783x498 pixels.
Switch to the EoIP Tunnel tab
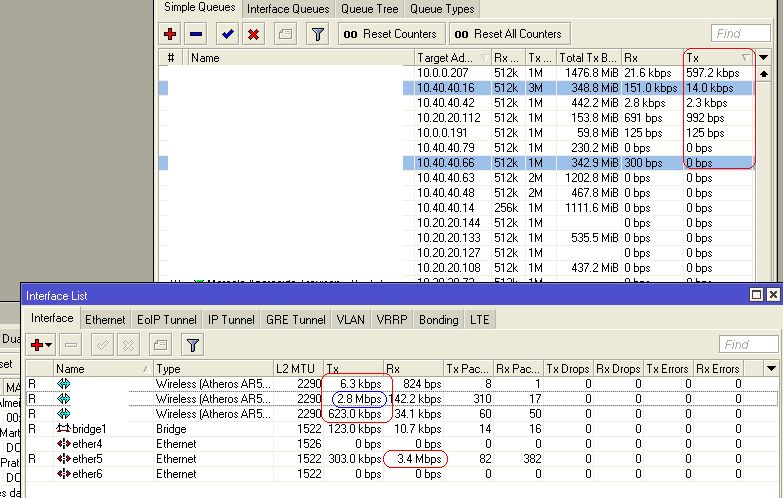point(166,320)
